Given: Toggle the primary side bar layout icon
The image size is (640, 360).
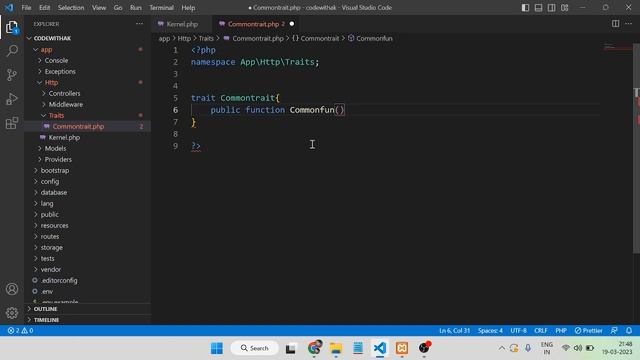Looking at the screenshot, I should pyautogui.click(x=525, y=8).
